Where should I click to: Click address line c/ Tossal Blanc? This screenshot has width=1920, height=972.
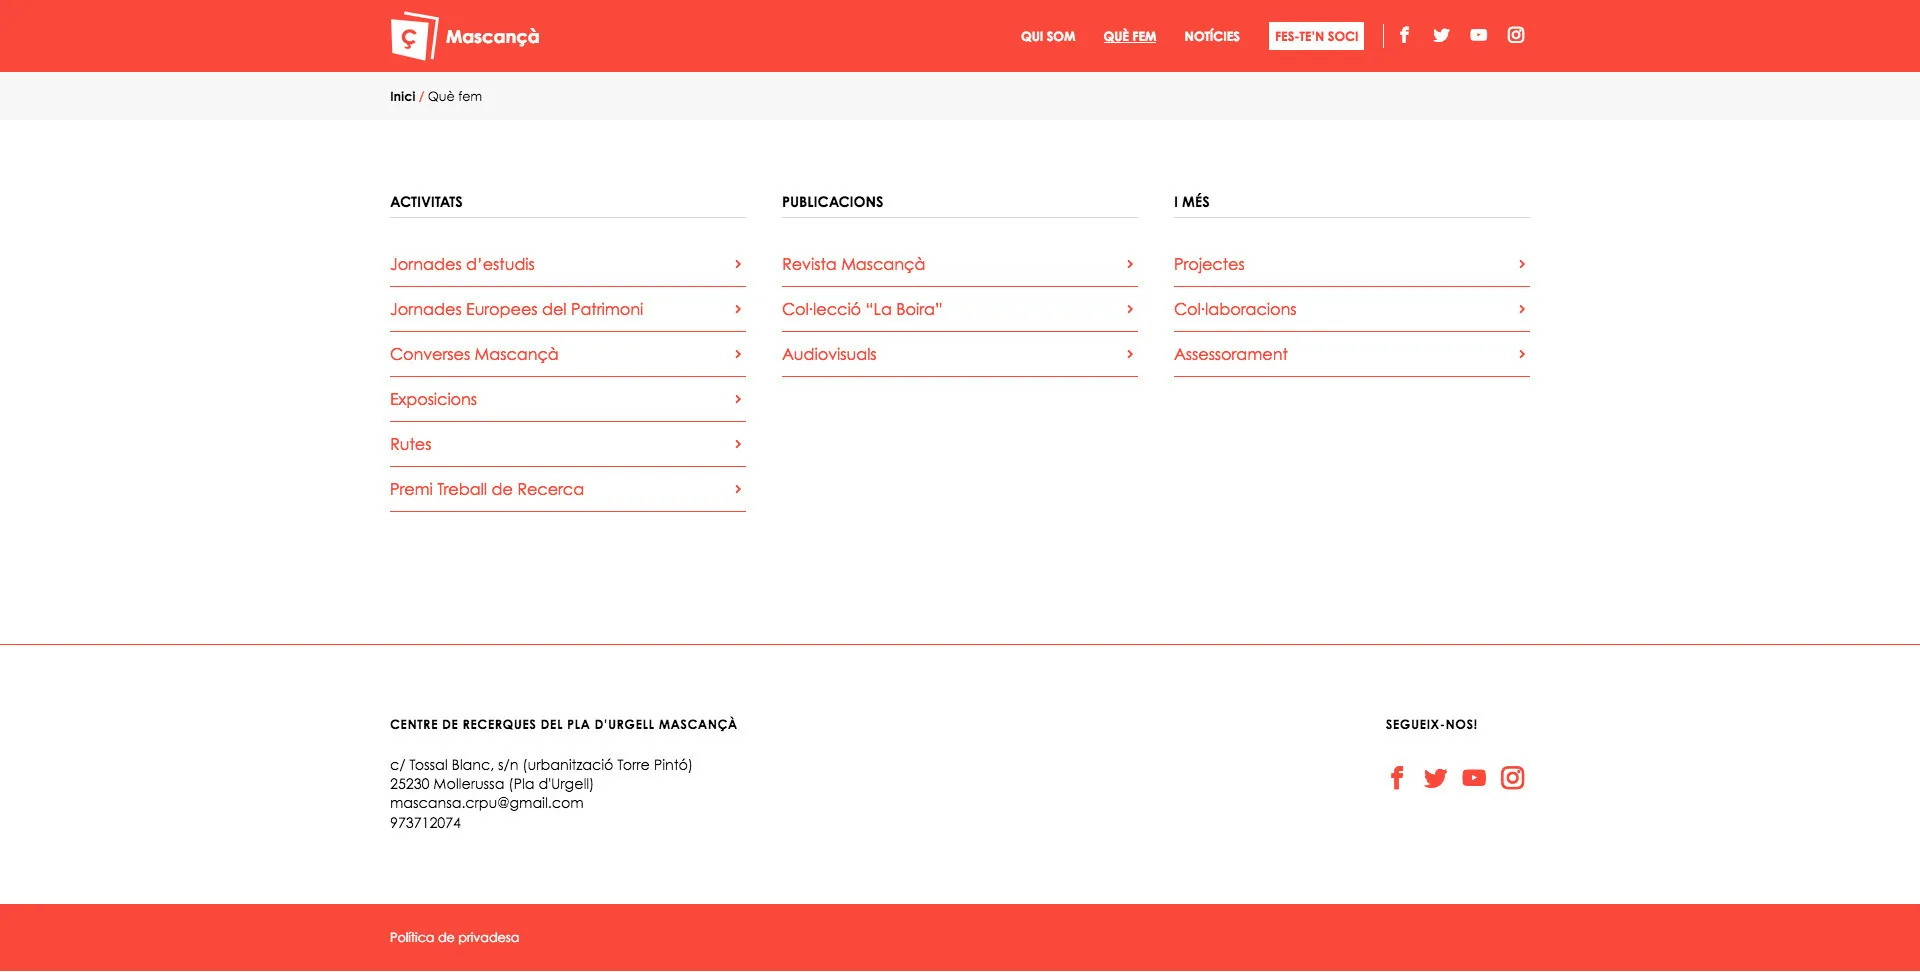[541, 765]
